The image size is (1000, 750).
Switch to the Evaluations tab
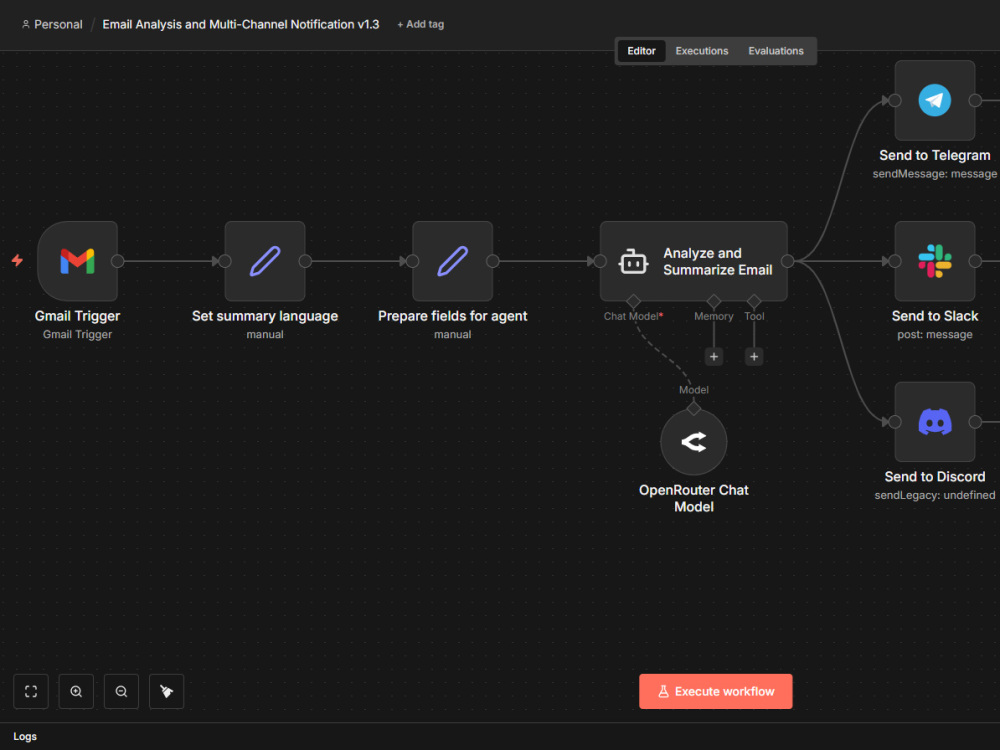776,51
